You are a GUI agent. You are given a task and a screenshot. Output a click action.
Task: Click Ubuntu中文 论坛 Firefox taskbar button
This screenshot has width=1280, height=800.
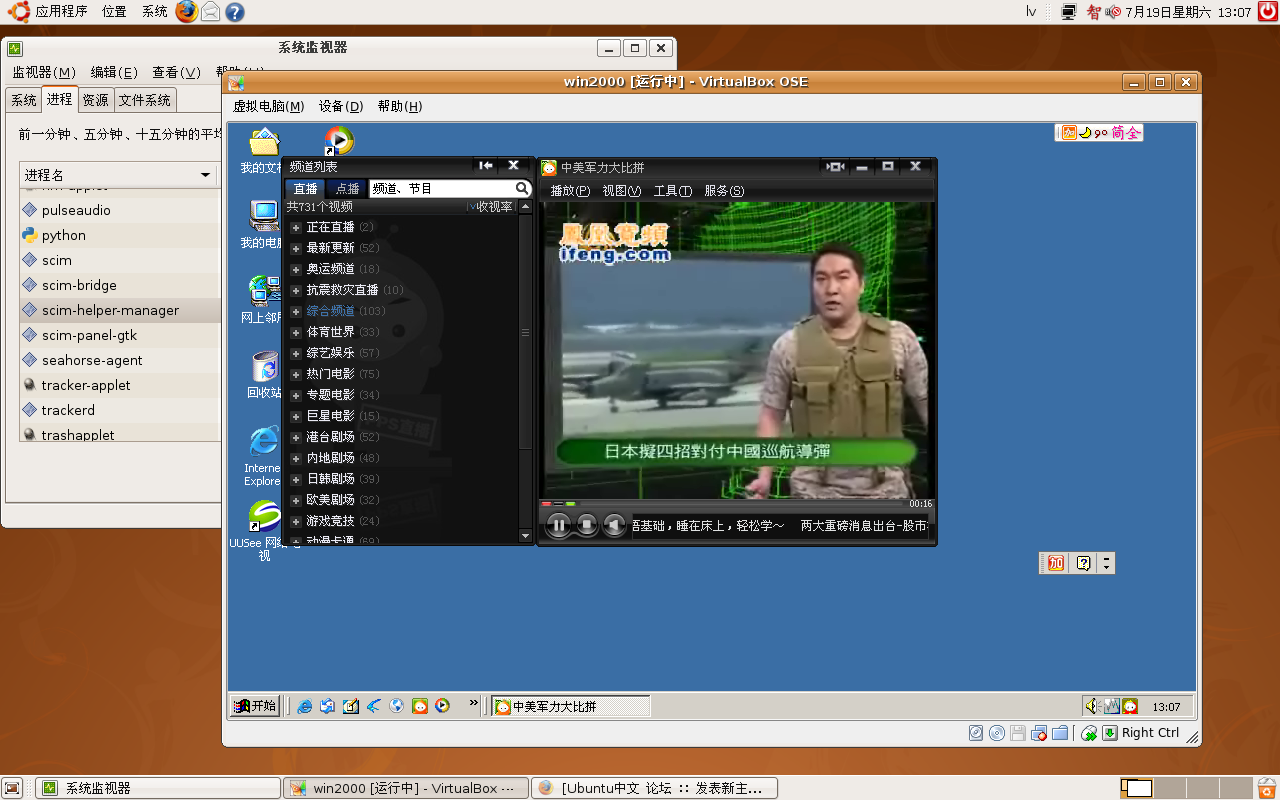click(655, 788)
